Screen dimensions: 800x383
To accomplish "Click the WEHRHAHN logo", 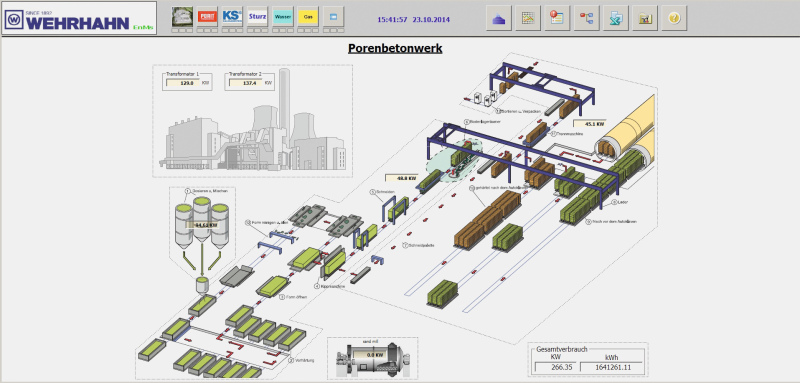I will coord(79,18).
